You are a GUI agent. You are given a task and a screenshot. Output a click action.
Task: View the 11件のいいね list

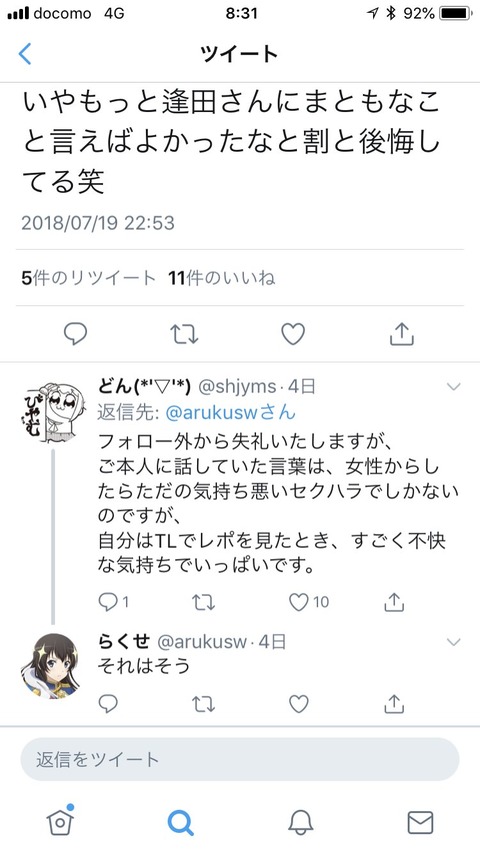point(222,278)
